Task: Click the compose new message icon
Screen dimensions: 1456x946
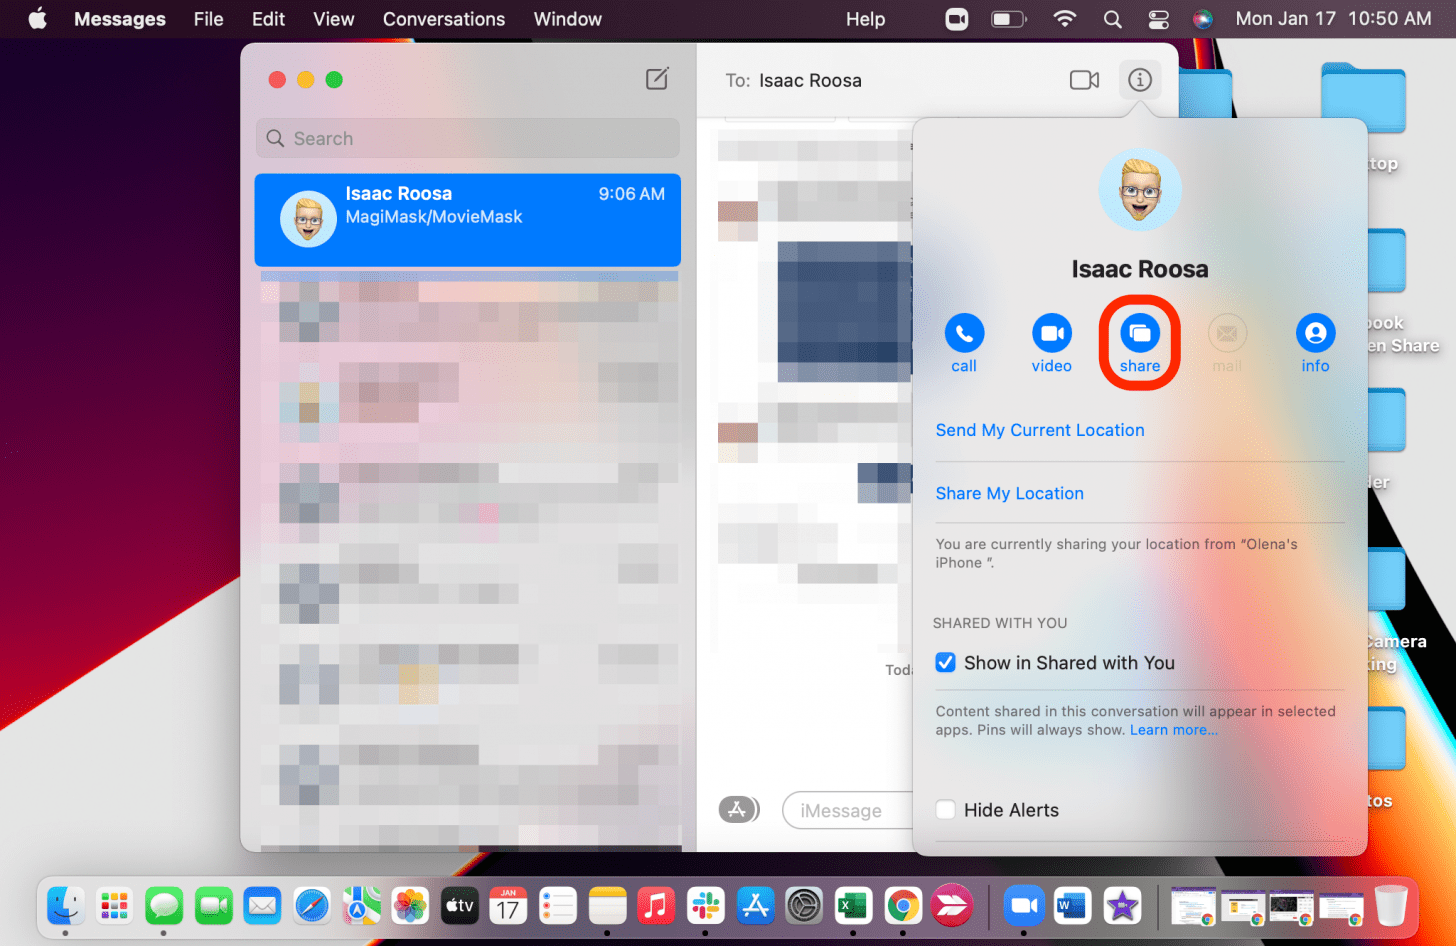Action: [657, 79]
